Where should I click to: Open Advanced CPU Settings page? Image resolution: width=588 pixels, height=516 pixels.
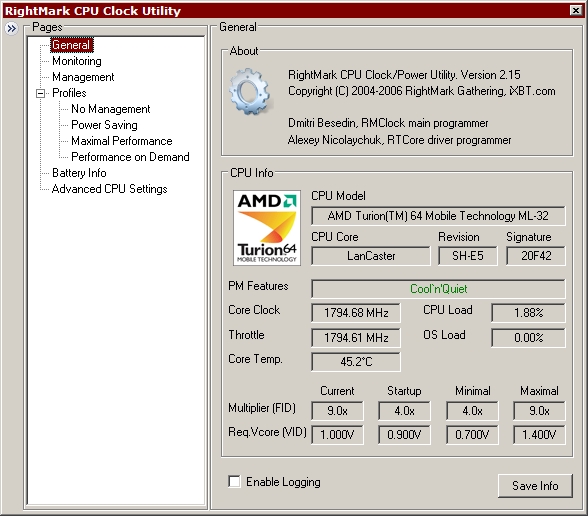coord(110,189)
